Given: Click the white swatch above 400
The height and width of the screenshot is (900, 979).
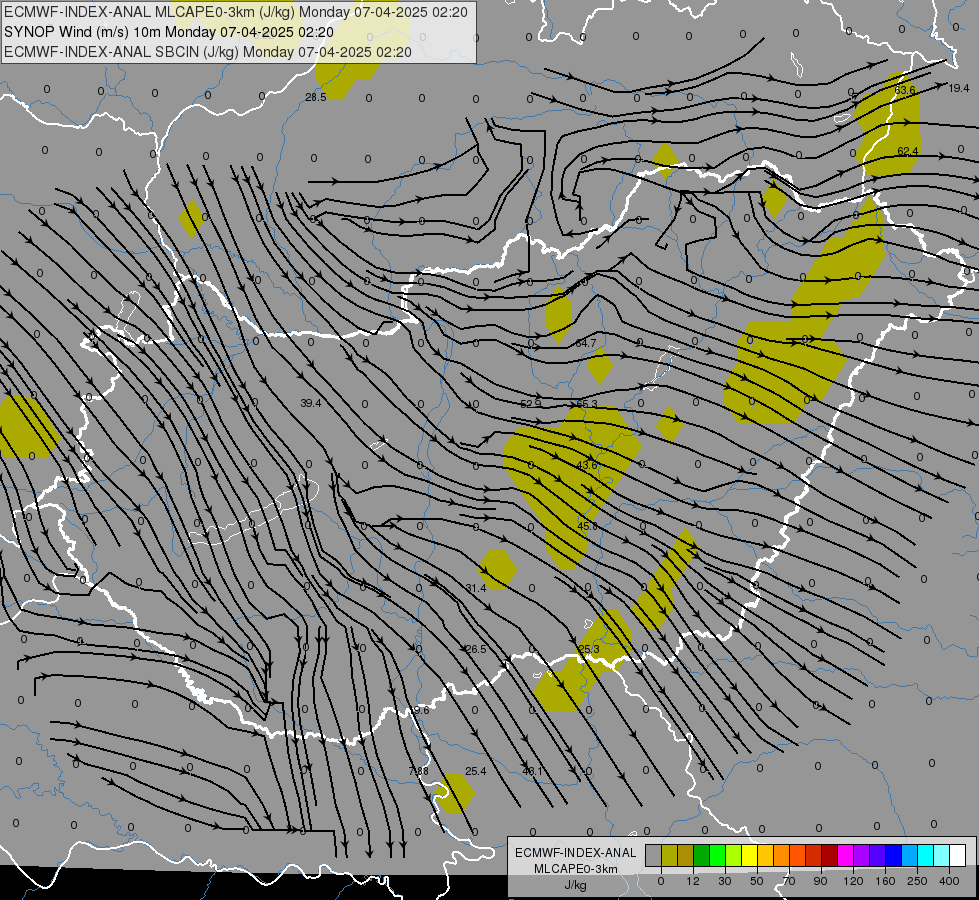Looking at the screenshot, I should click(958, 856).
